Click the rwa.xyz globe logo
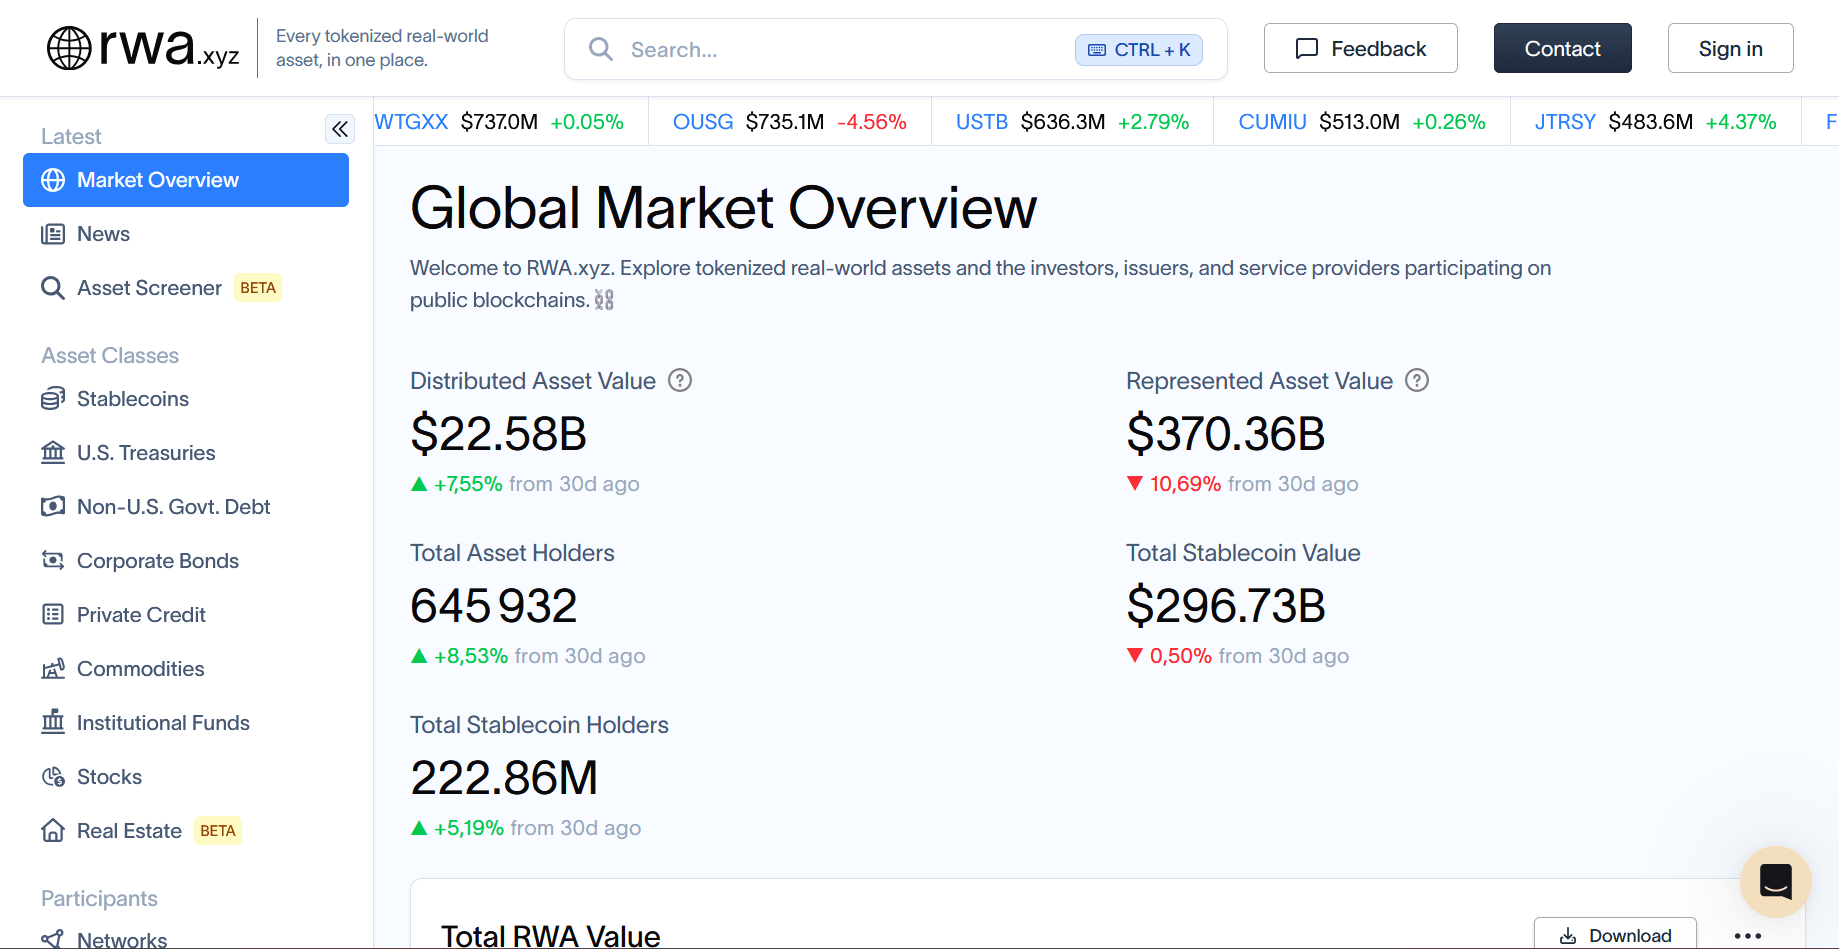Image resolution: width=1839 pixels, height=949 pixels. tap(69, 48)
